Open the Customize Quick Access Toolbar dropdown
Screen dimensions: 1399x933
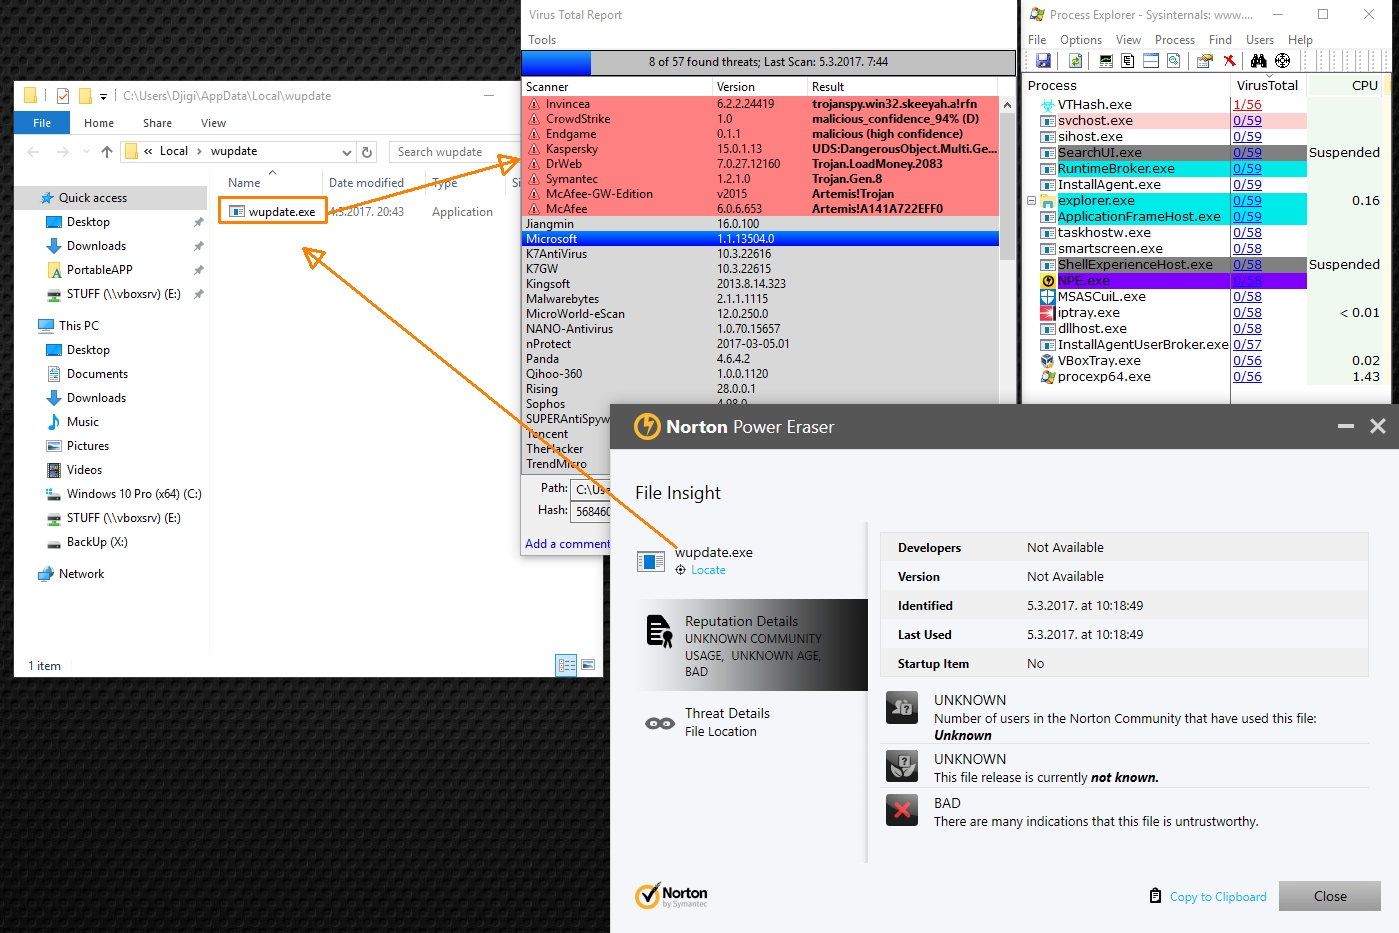tap(103, 97)
